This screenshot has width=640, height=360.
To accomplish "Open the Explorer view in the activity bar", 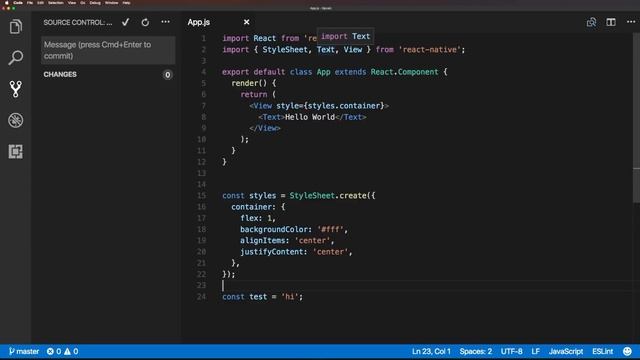I will pos(16,27).
